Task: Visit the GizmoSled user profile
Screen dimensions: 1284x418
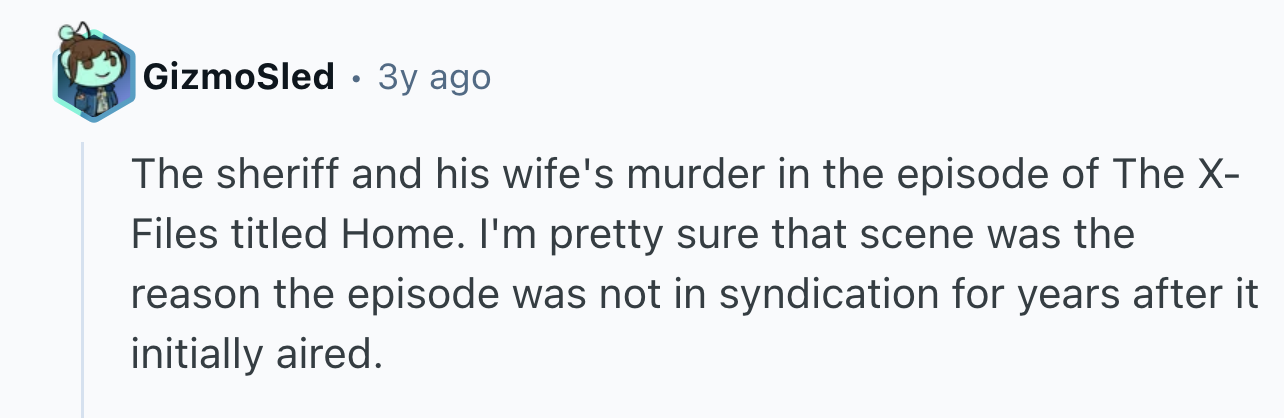Action: 238,77
